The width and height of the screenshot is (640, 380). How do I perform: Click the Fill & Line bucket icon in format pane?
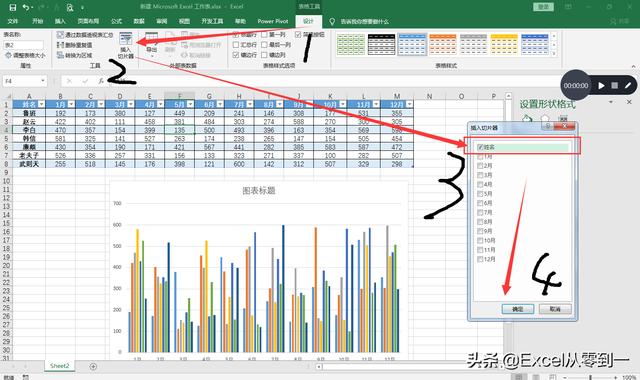527,119
